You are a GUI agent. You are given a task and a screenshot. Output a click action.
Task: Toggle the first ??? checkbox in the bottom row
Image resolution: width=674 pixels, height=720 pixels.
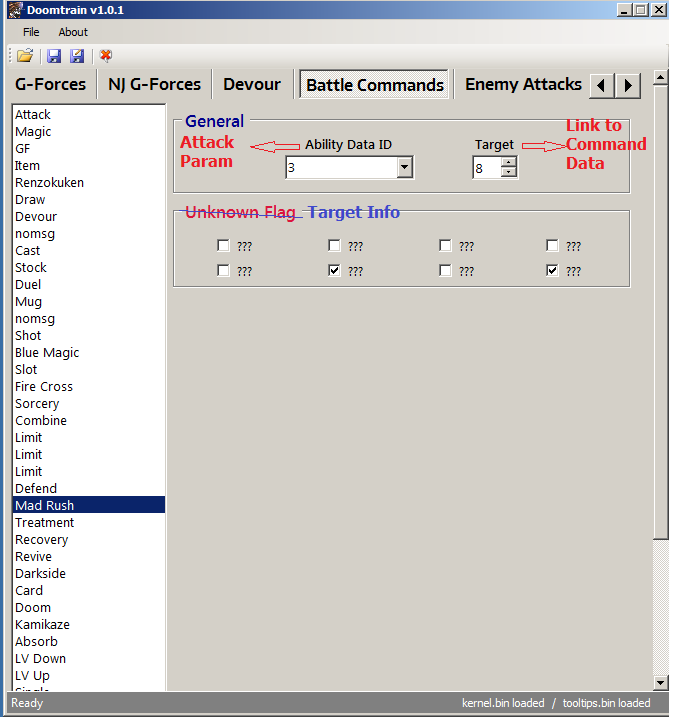click(223, 270)
